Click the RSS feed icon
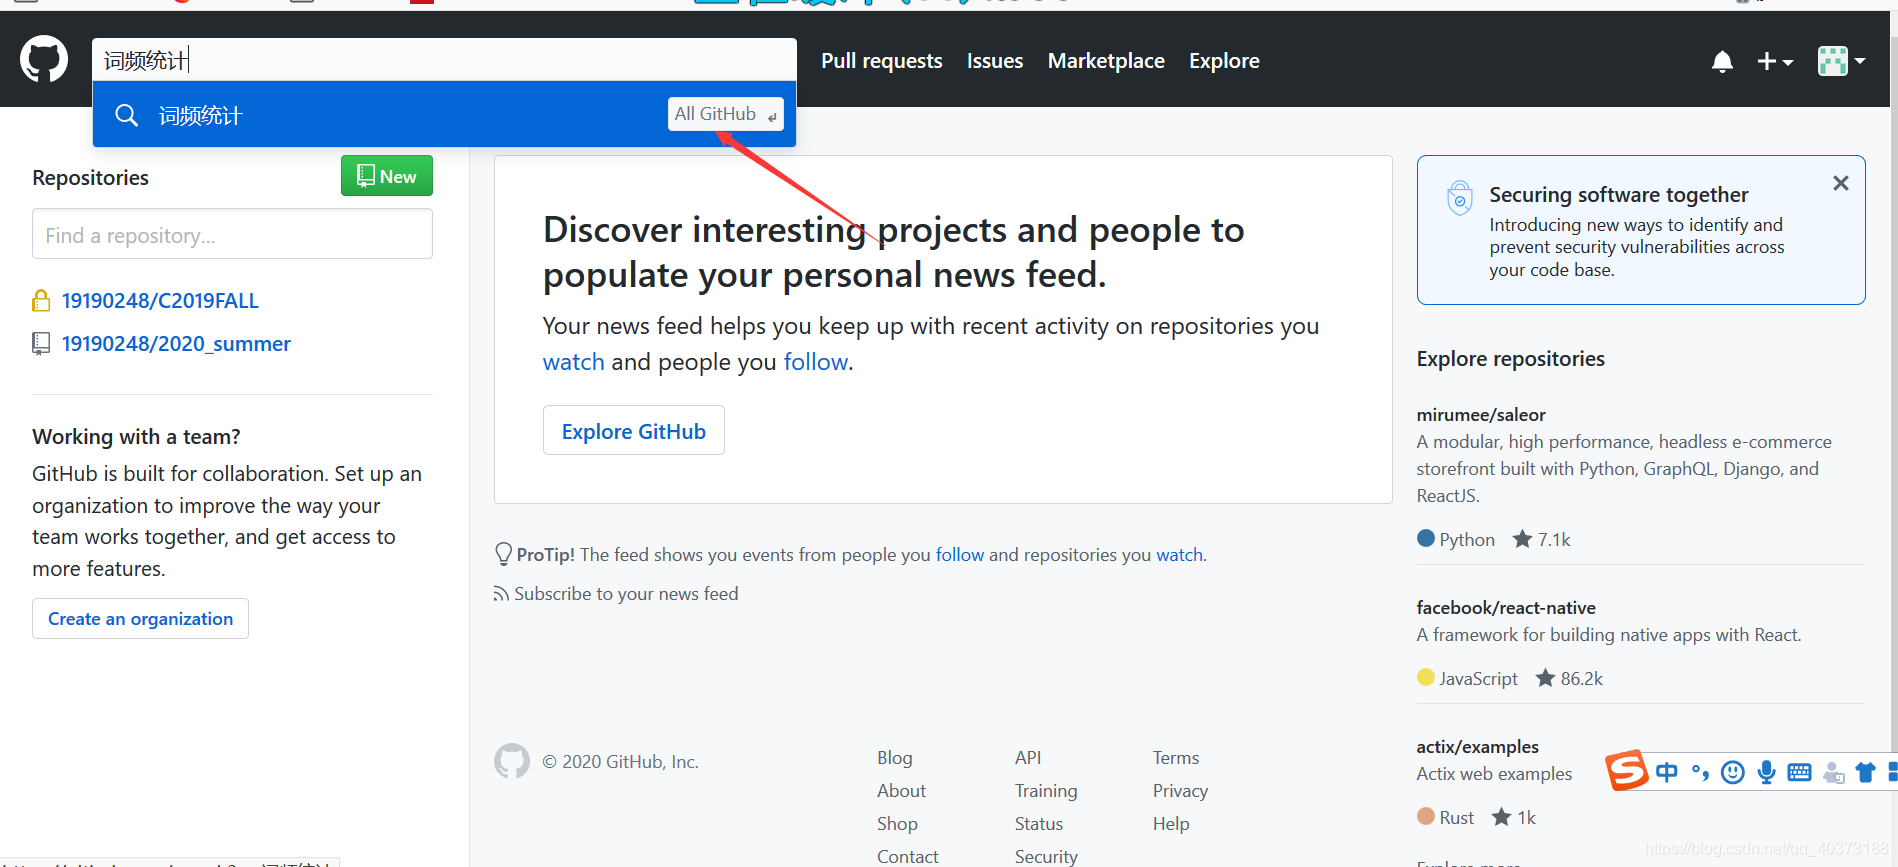The image size is (1898, 867). pyautogui.click(x=501, y=594)
